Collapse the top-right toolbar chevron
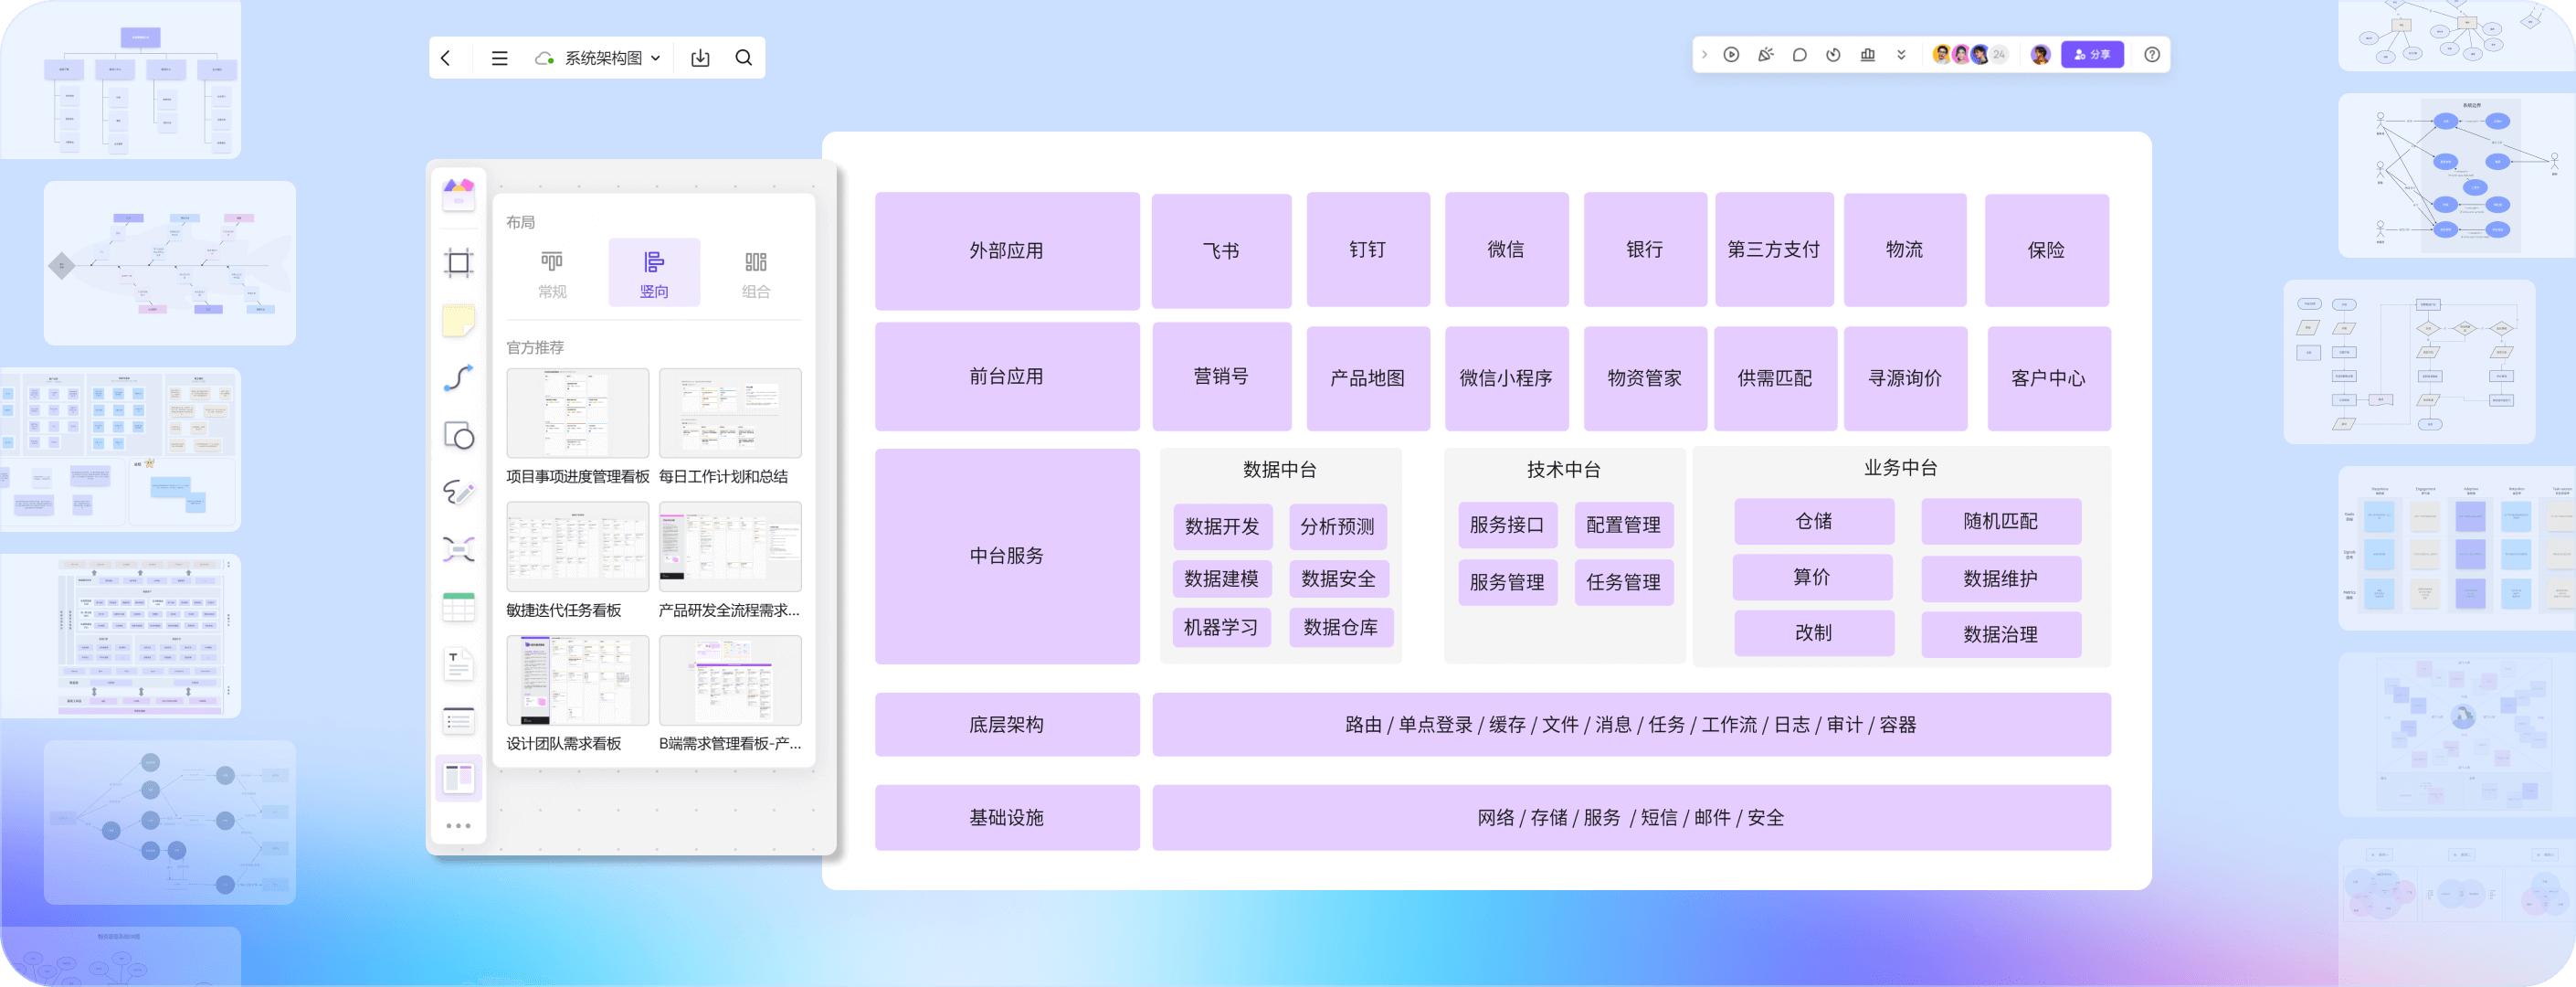This screenshot has width=2576, height=987. (x=1705, y=55)
